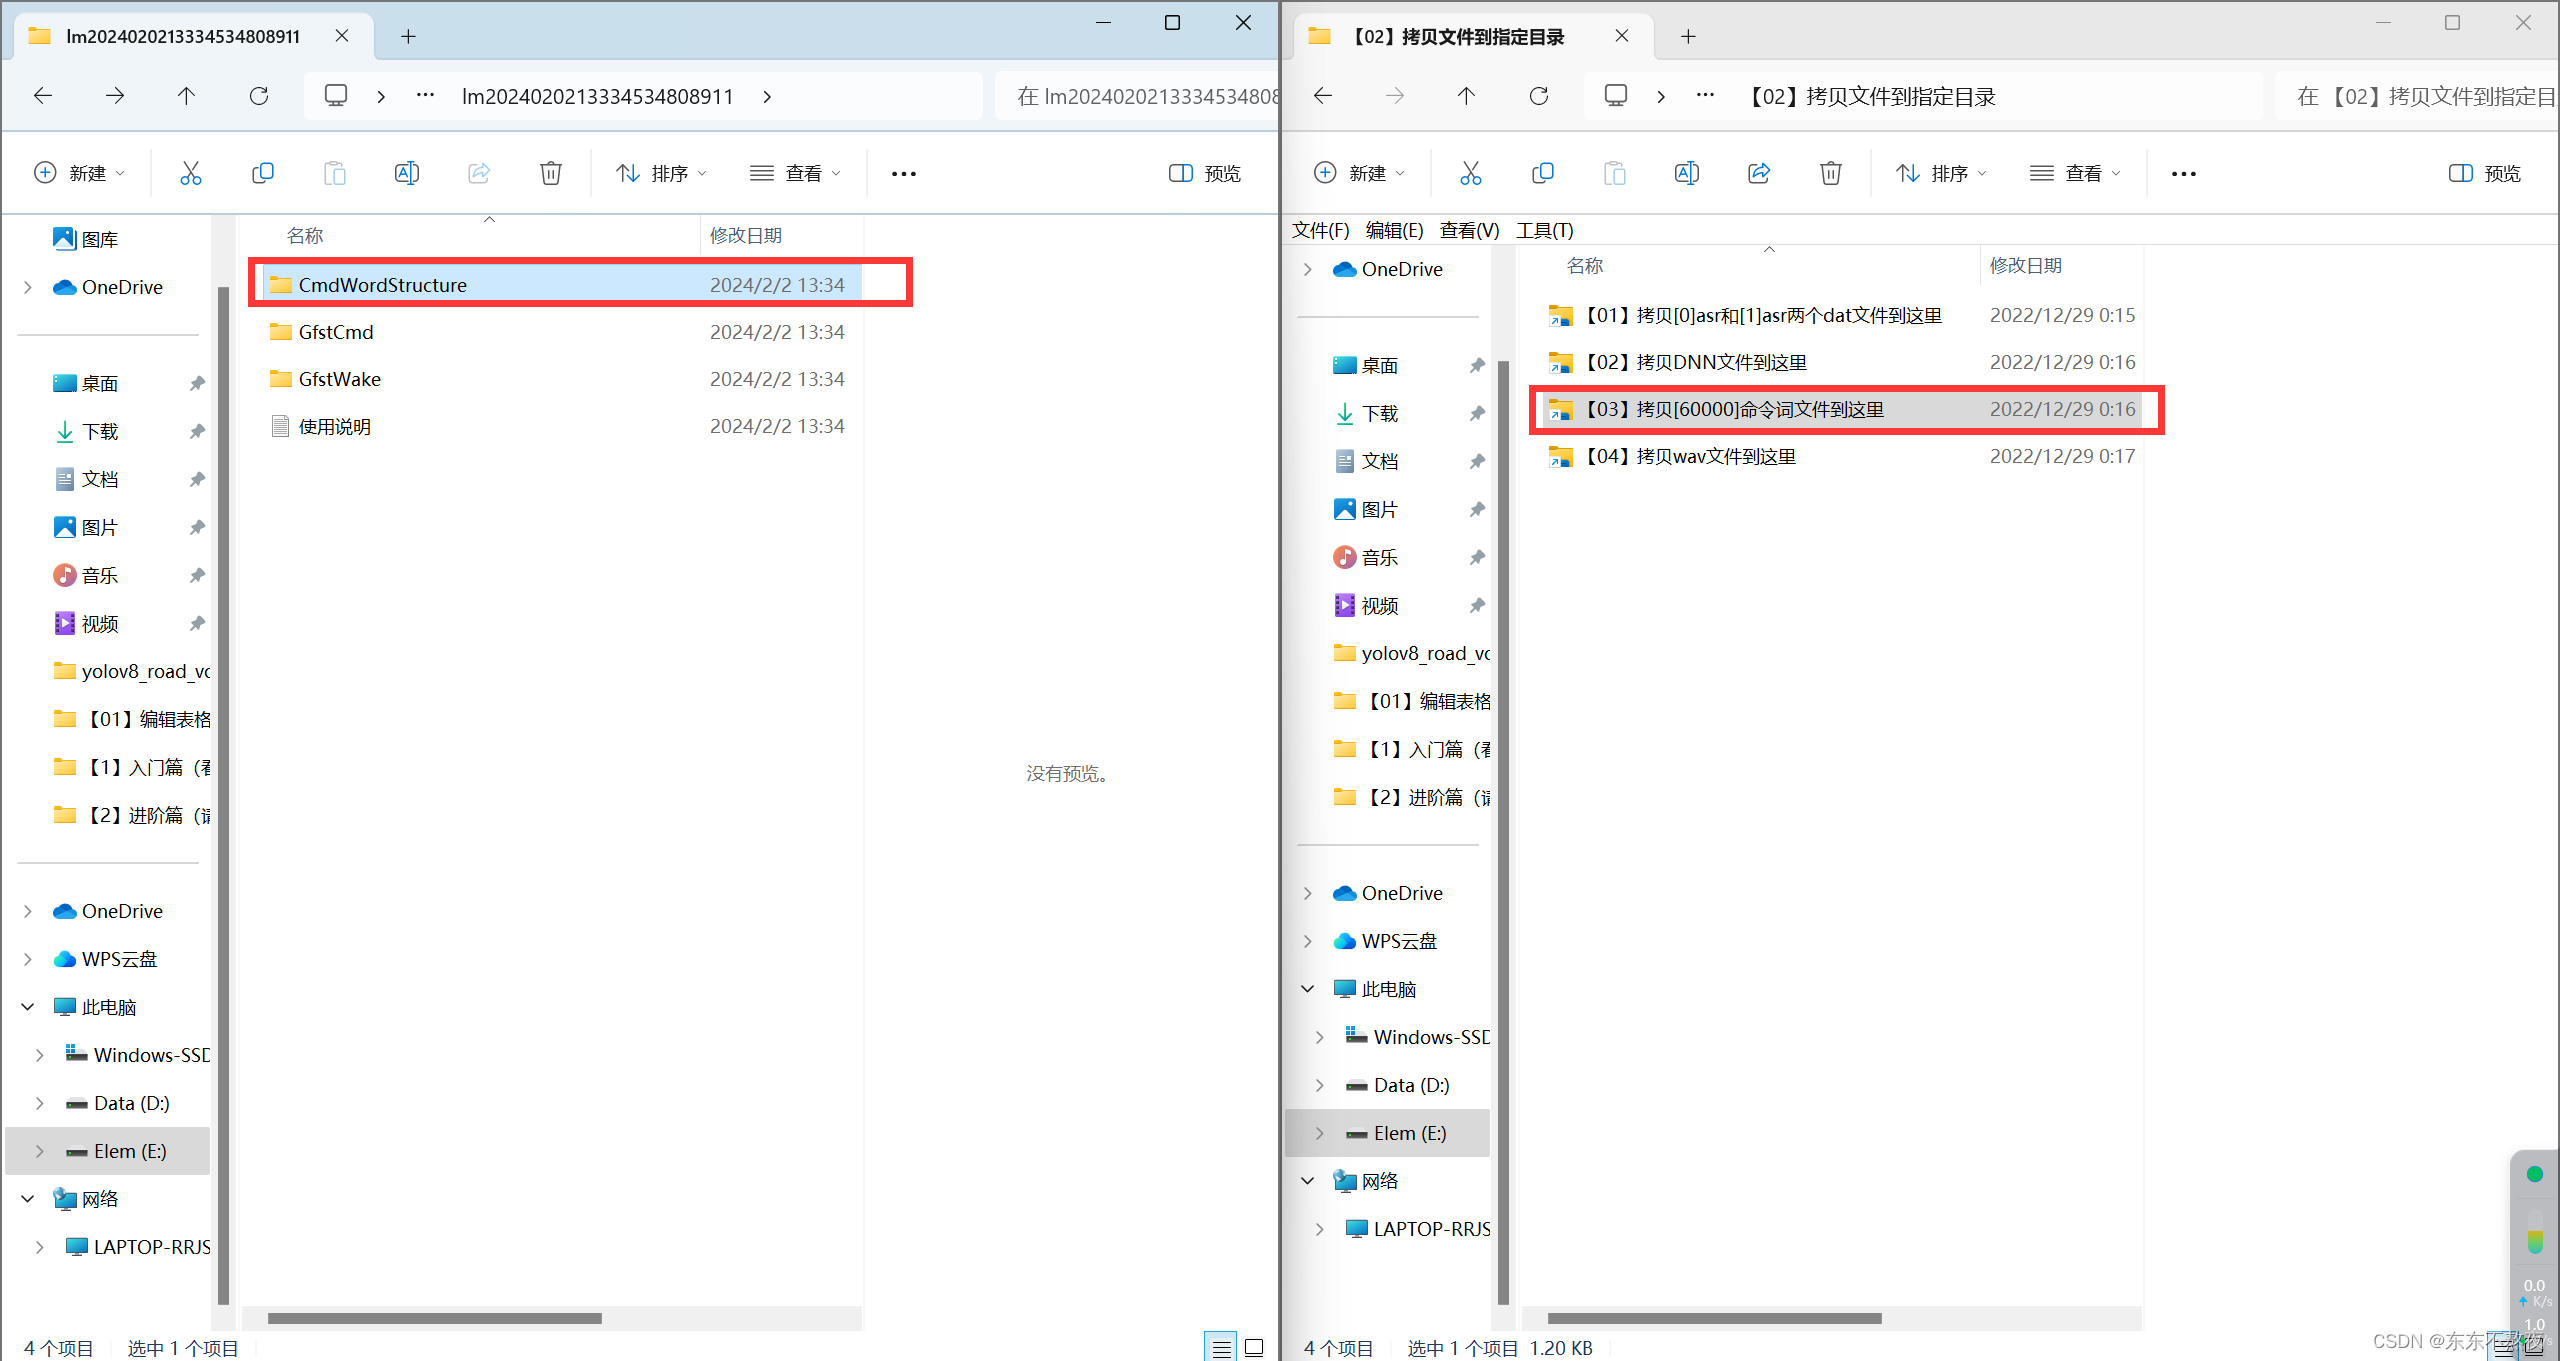Sort by 名称 column in right window
This screenshot has height=1361, width=2560.
(x=1585, y=265)
